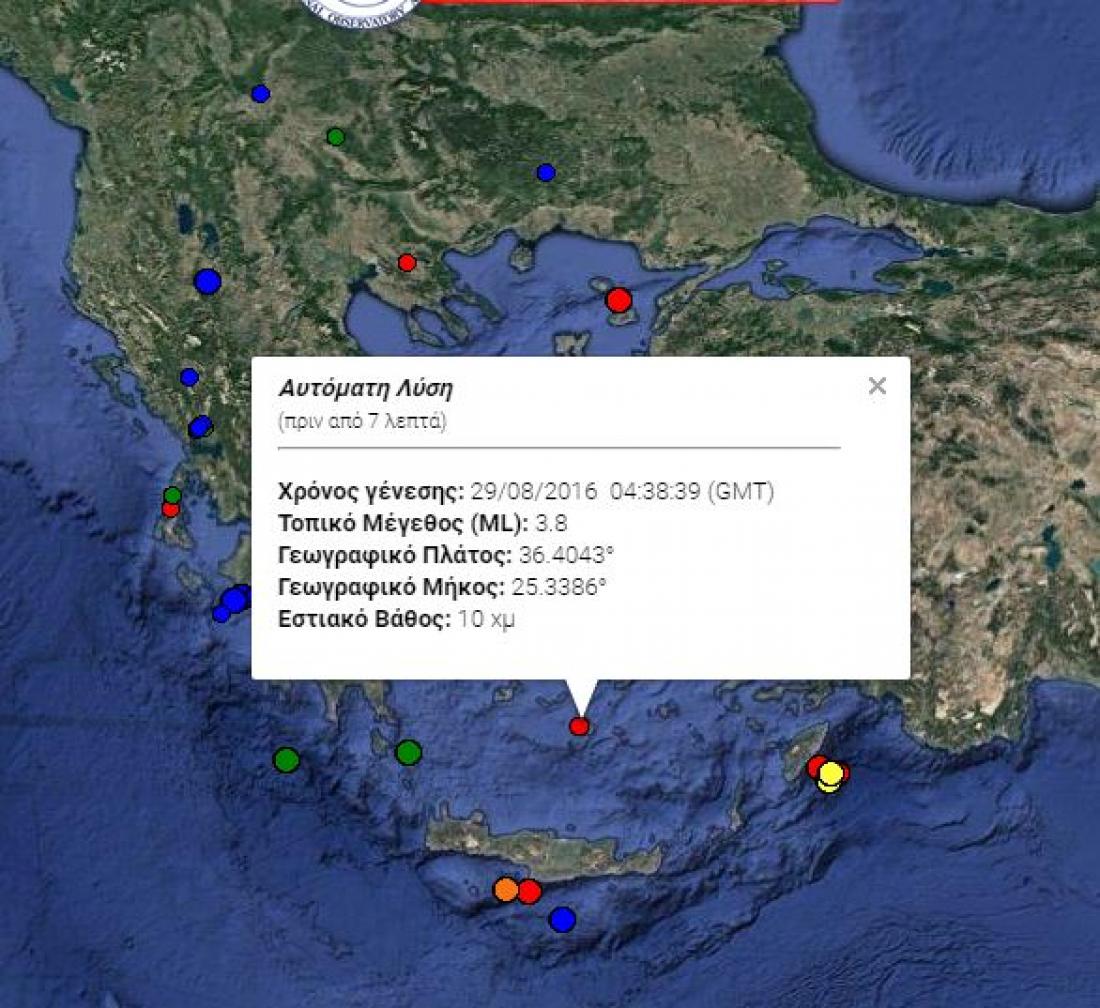Image resolution: width=1100 pixels, height=1008 pixels.
Task: Select the small red marker near Thessaloniki
Action: [407, 263]
